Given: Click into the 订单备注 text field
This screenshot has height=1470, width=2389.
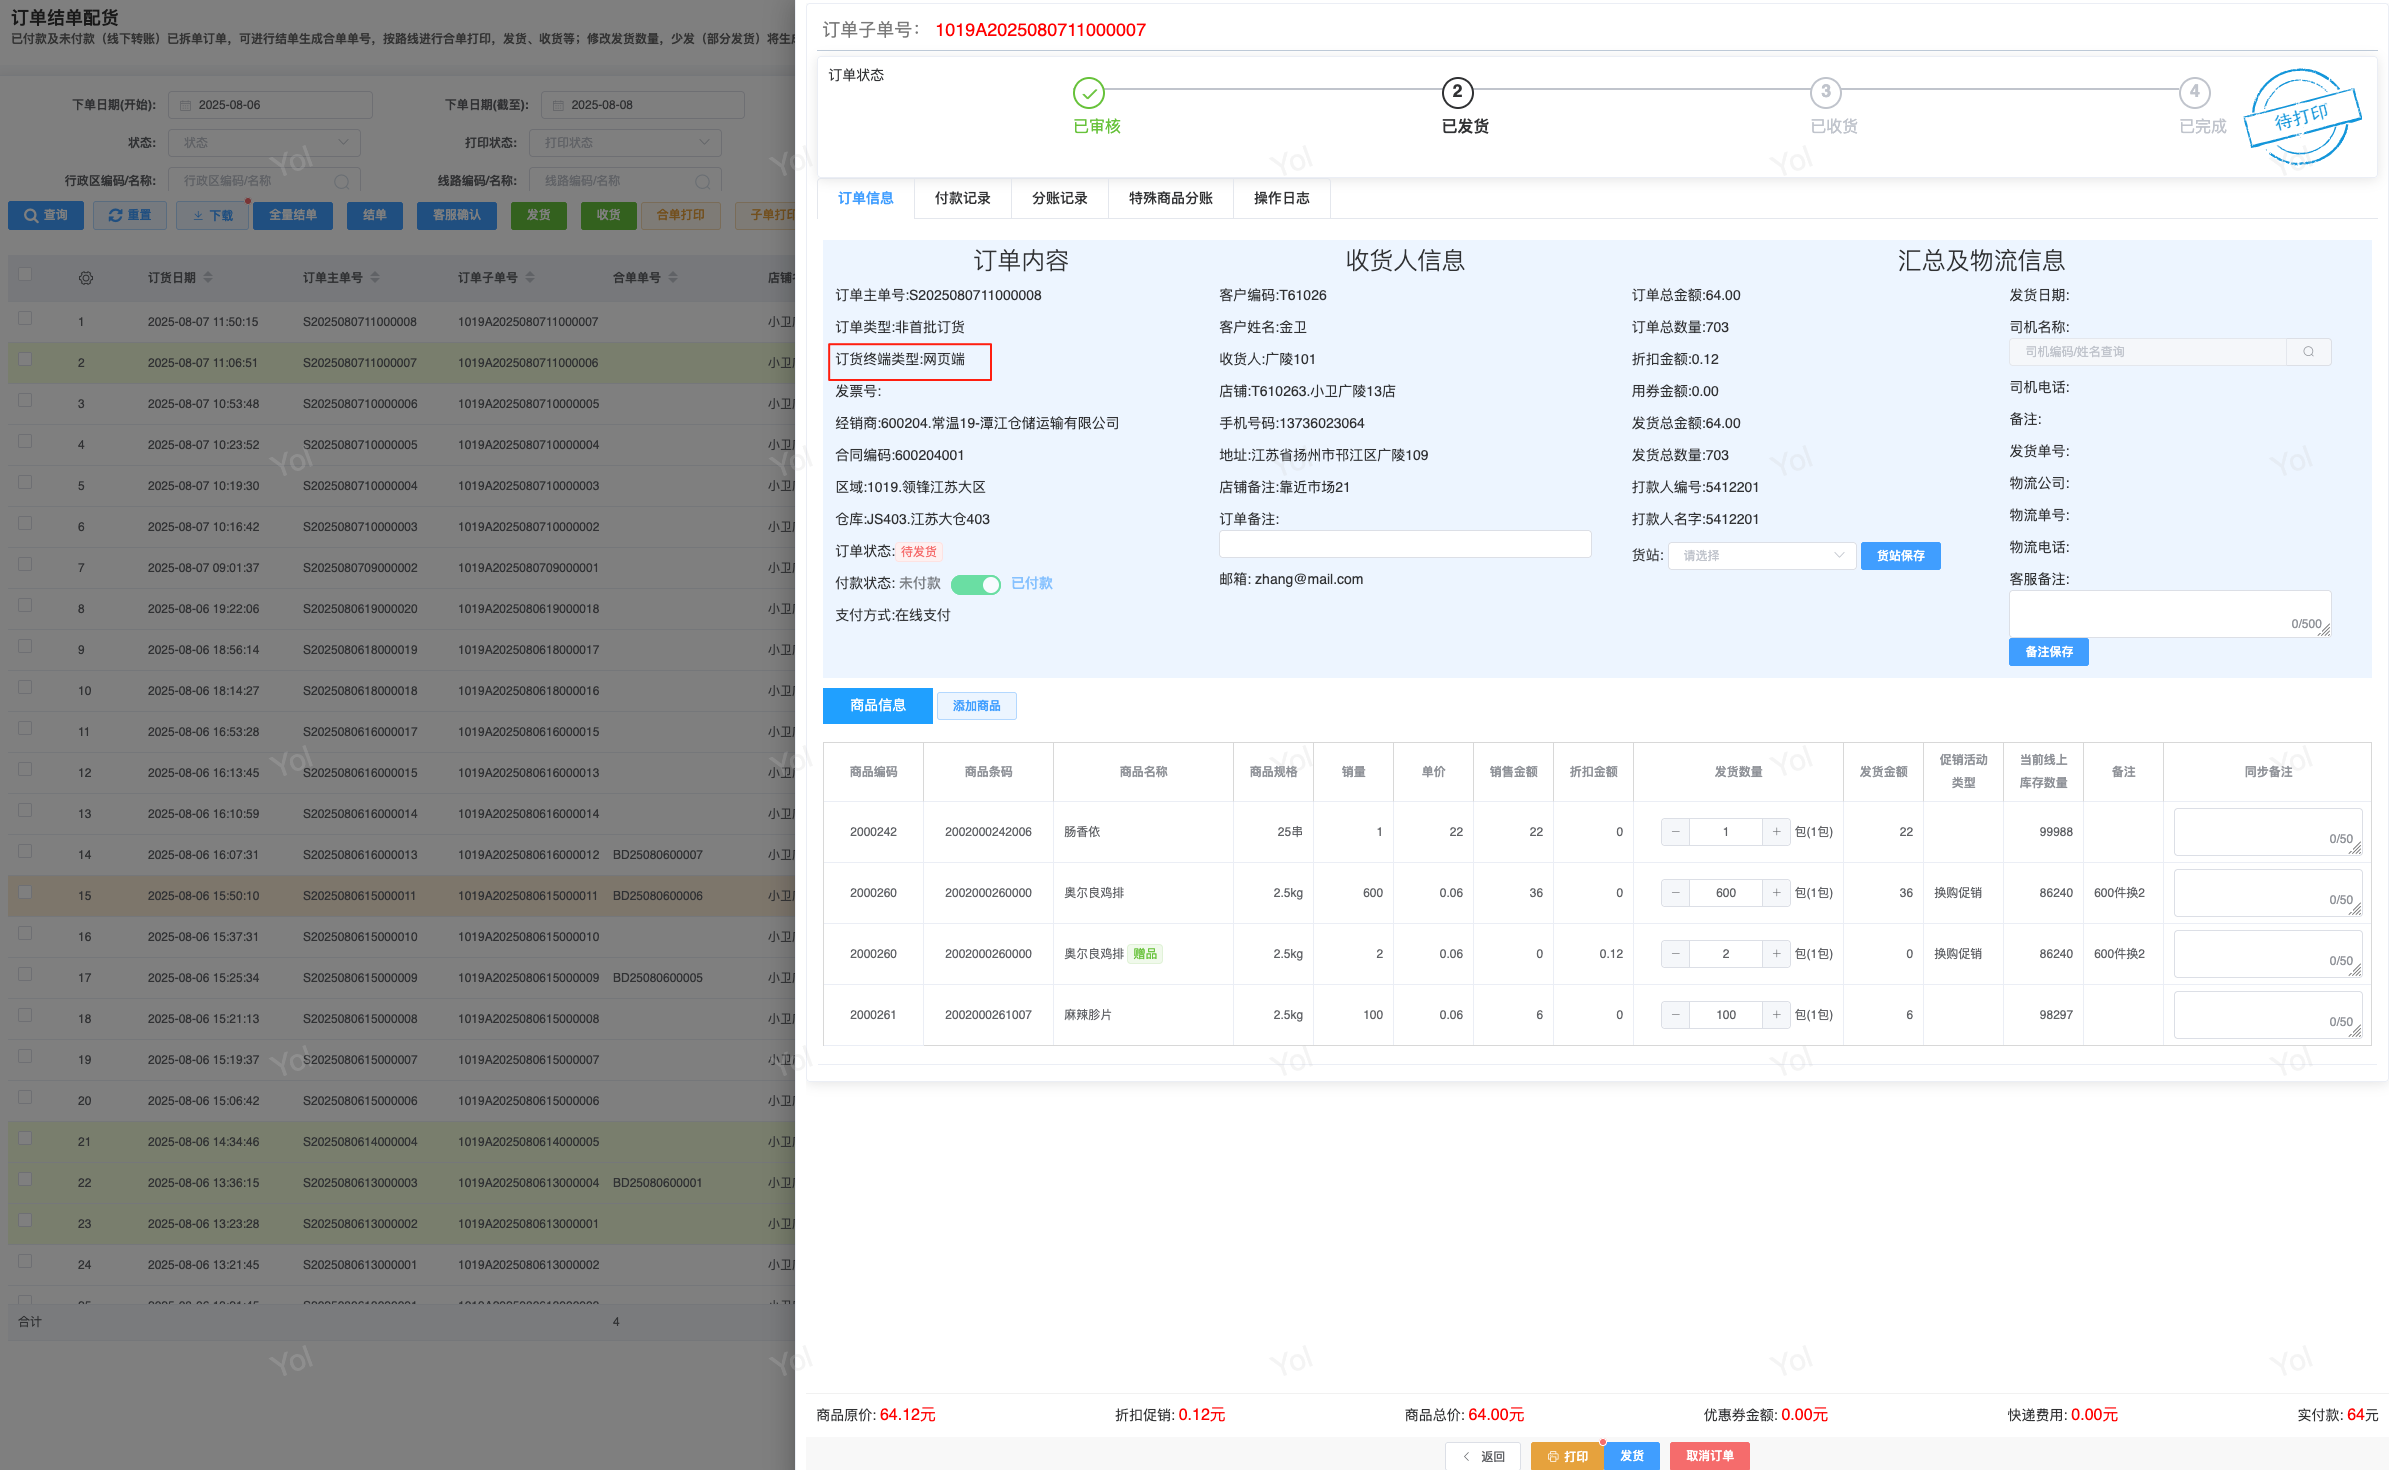Looking at the screenshot, I should 1404,544.
